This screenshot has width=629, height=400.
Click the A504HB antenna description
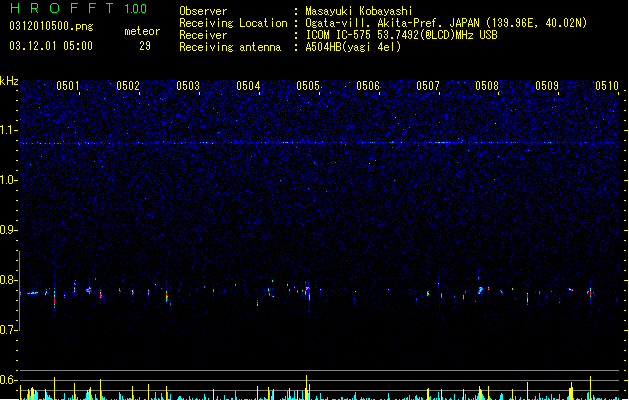coord(353,47)
